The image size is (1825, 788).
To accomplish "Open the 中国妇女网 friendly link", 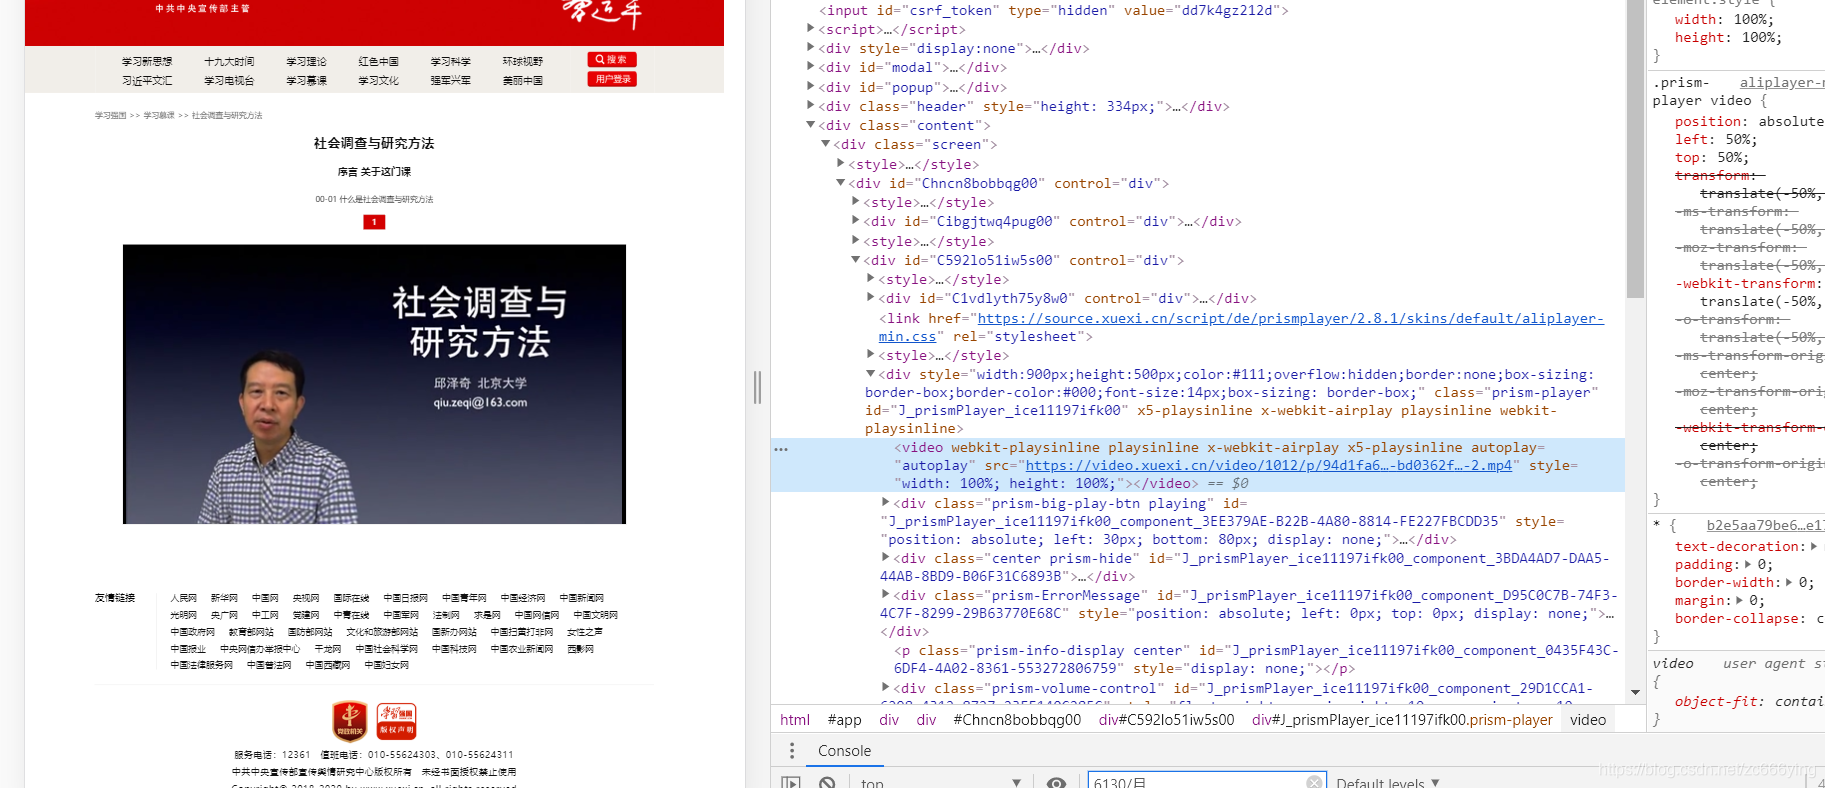I will [x=386, y=665].
